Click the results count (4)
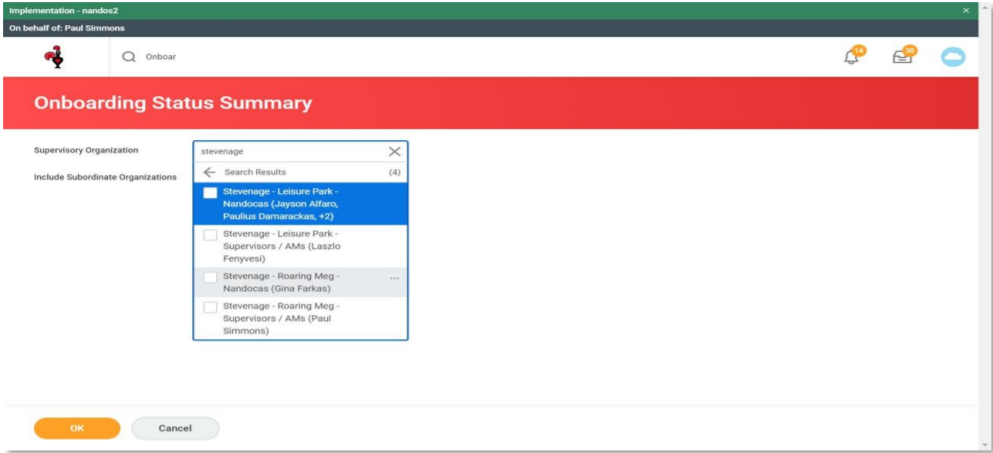This screenshot has height=453, width=993. pyautogui.click(x=394, y=172)
